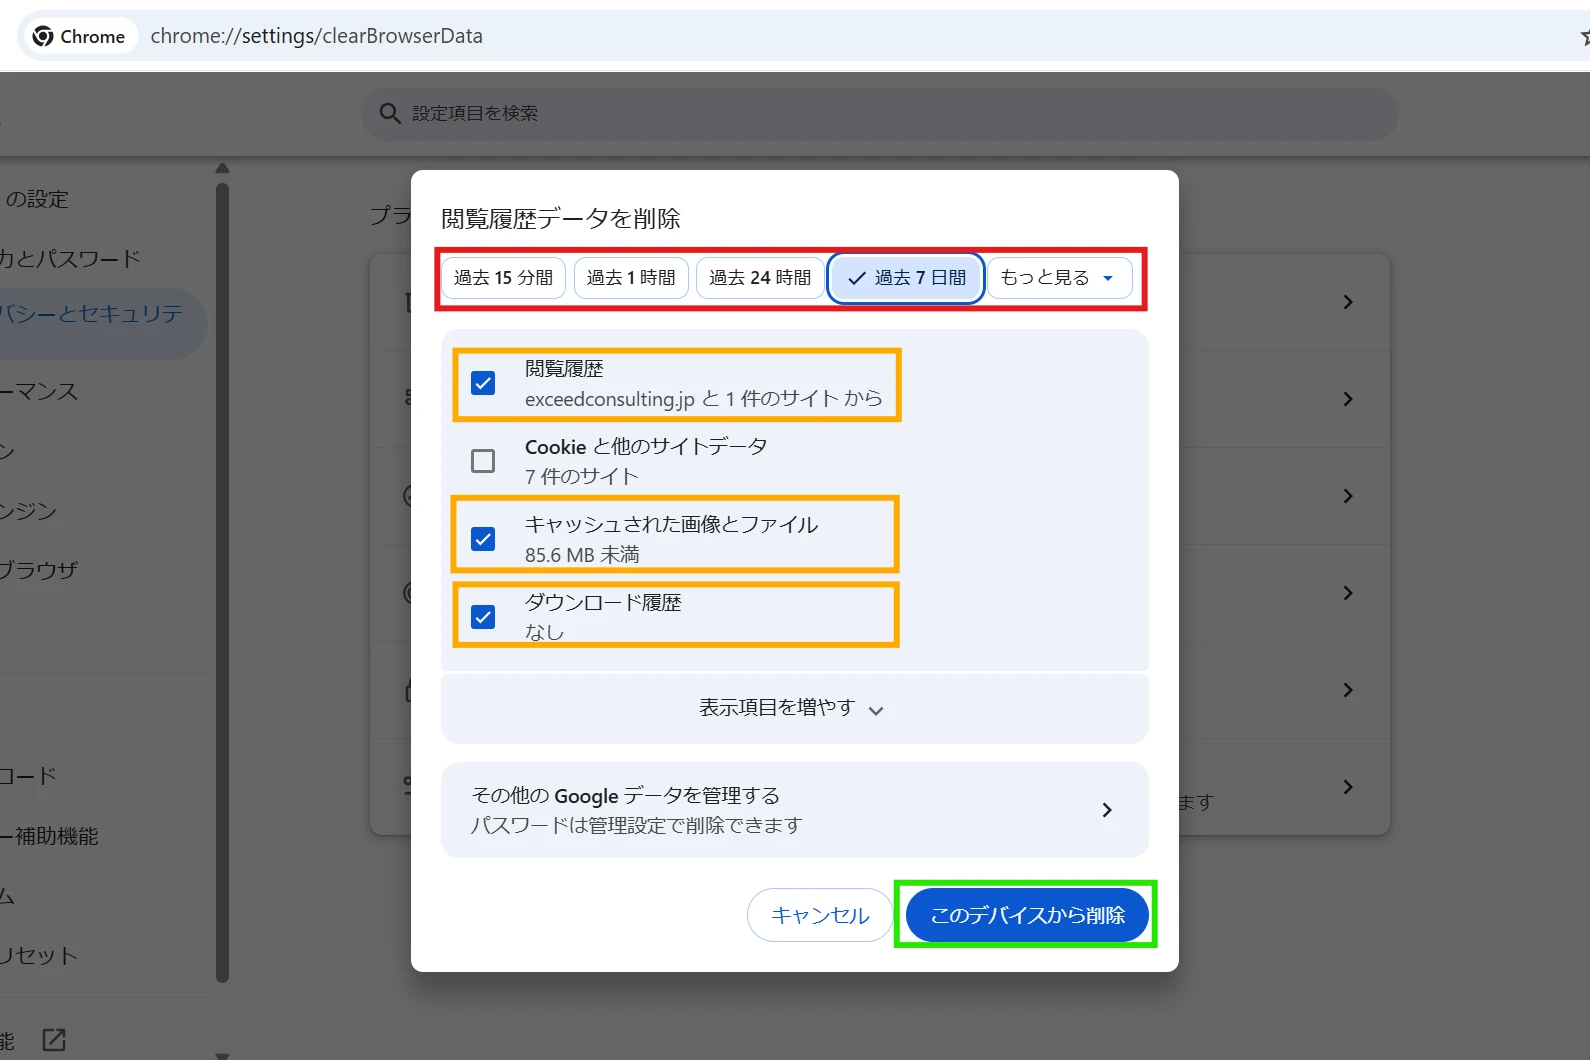Expand 表示項目を増やす section

click(794, 708)
